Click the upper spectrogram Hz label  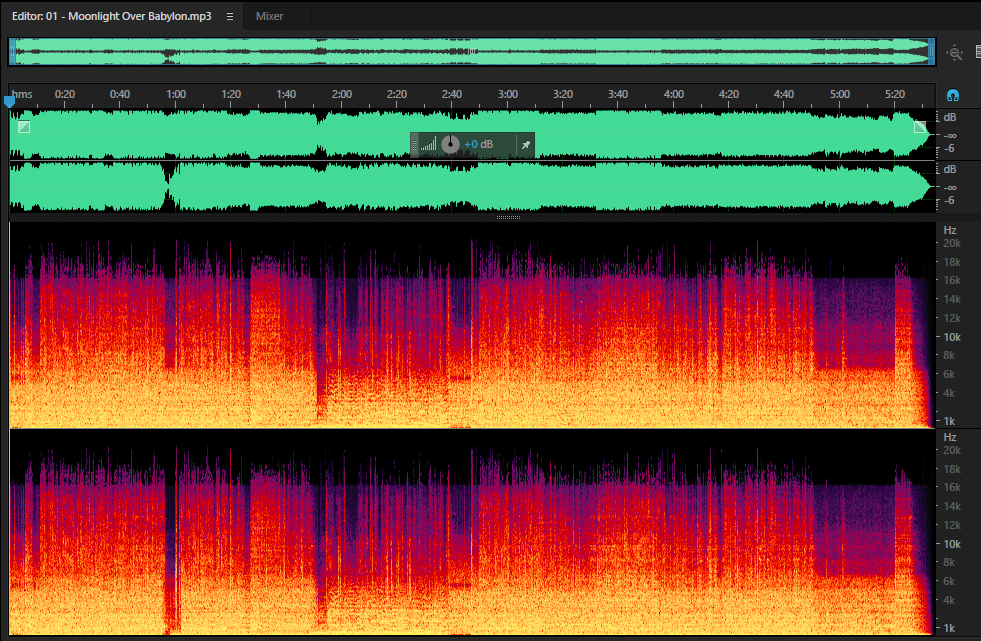(950, 230)
